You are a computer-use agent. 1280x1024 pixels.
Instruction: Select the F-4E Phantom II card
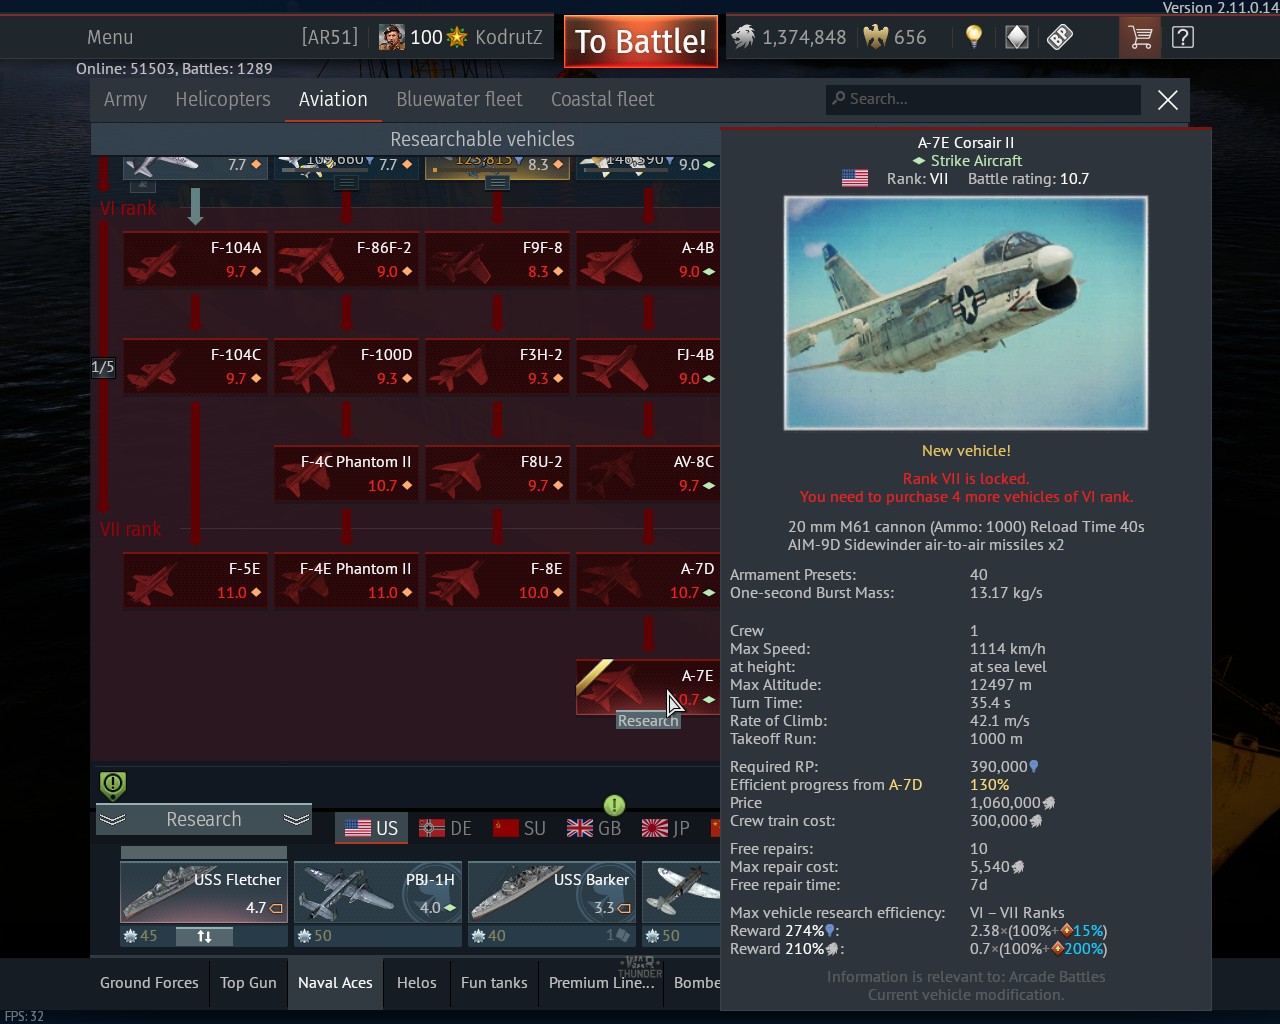click(347, 581)
